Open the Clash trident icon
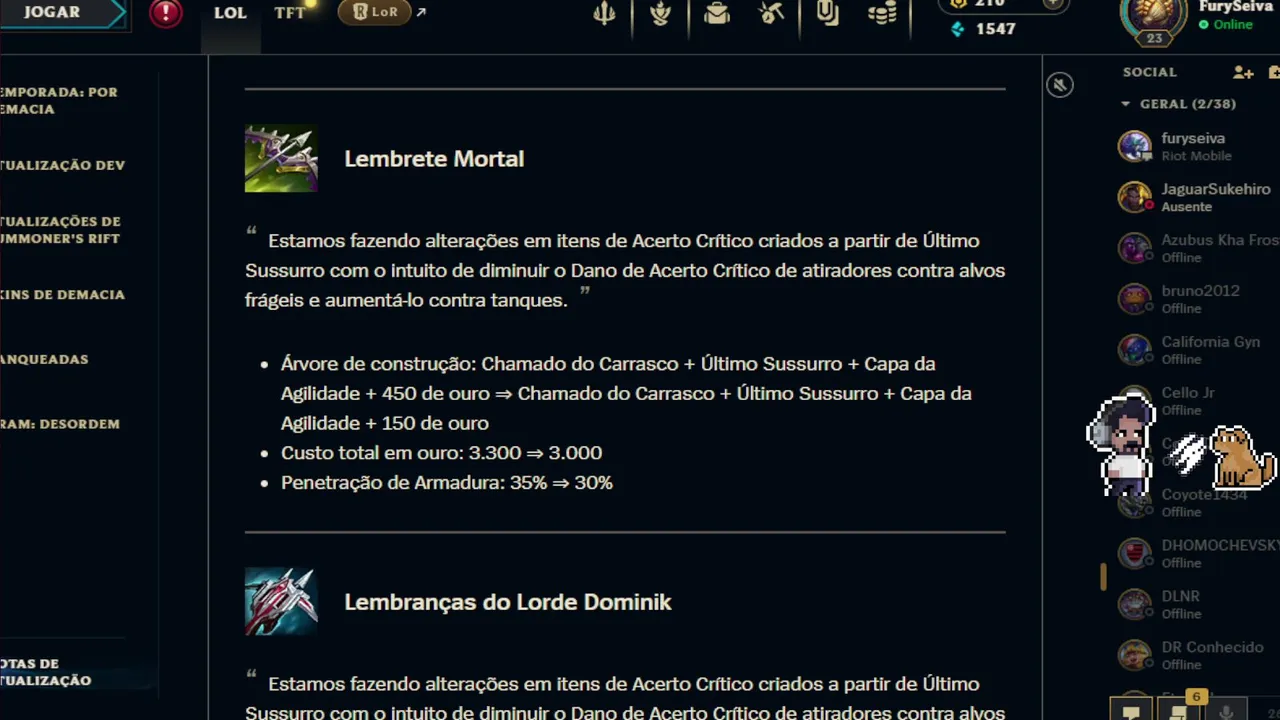The width and height of the screenshot is (1280, 720). pos(604,14)
